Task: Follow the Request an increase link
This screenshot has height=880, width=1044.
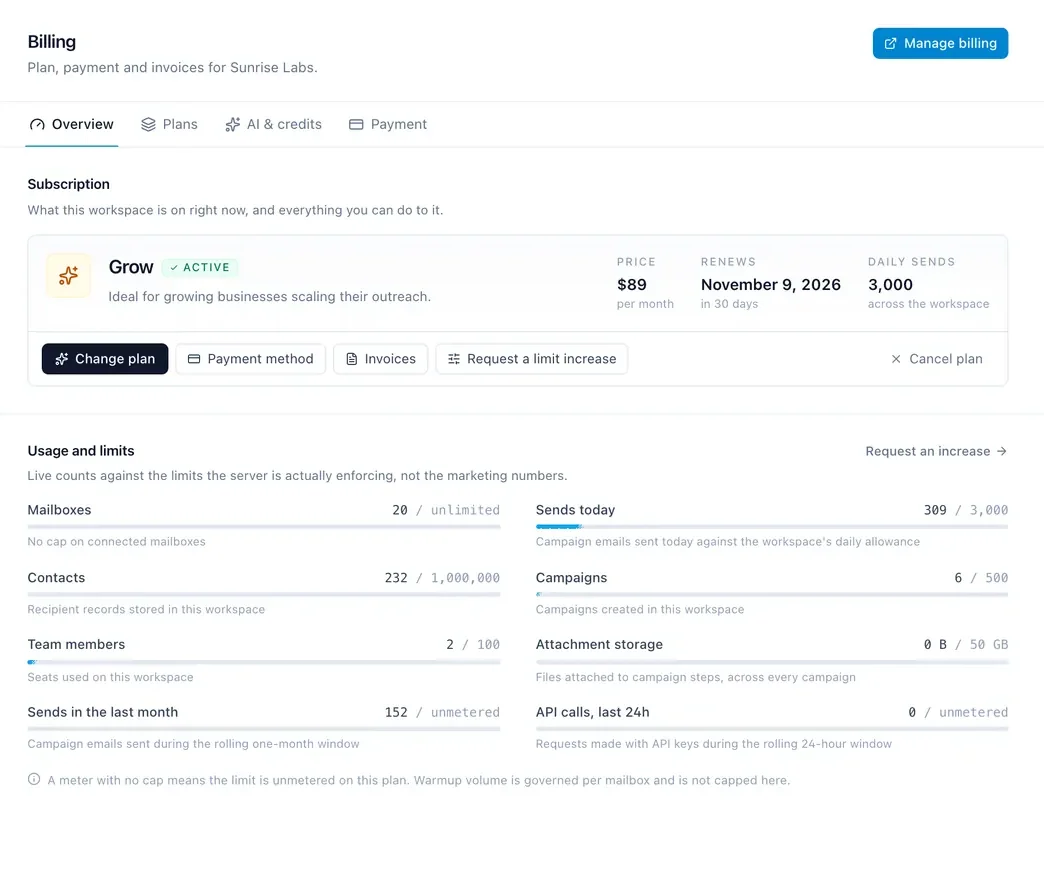Action: click(x=936, y=451)
